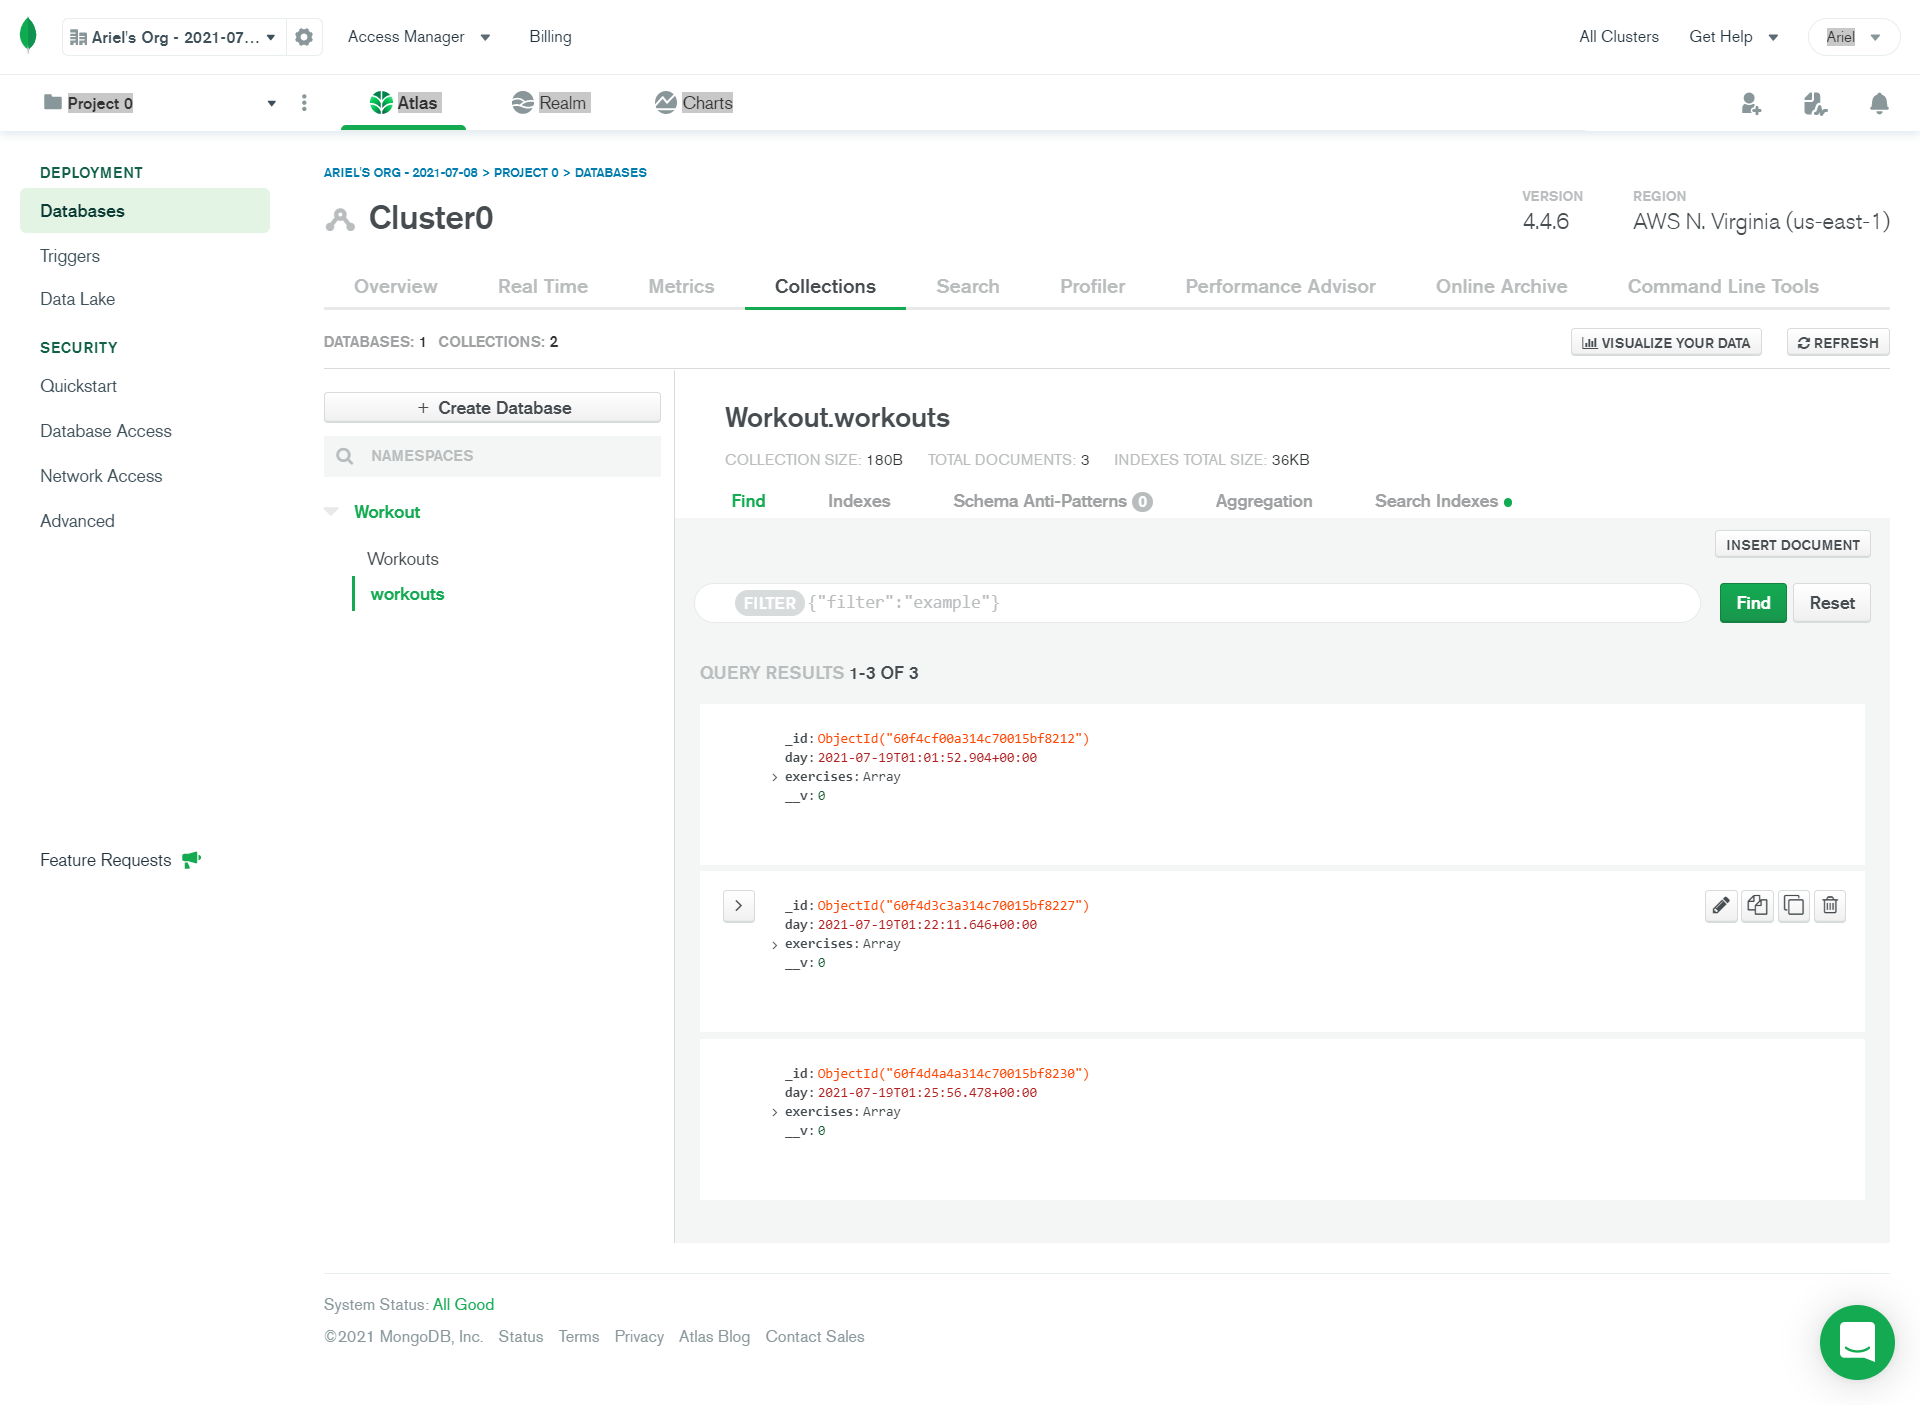Image resolution: width=1920 pixels, height=1405 pixels.
Task: Open the project activity feed icon
Action: [1815, 103]
